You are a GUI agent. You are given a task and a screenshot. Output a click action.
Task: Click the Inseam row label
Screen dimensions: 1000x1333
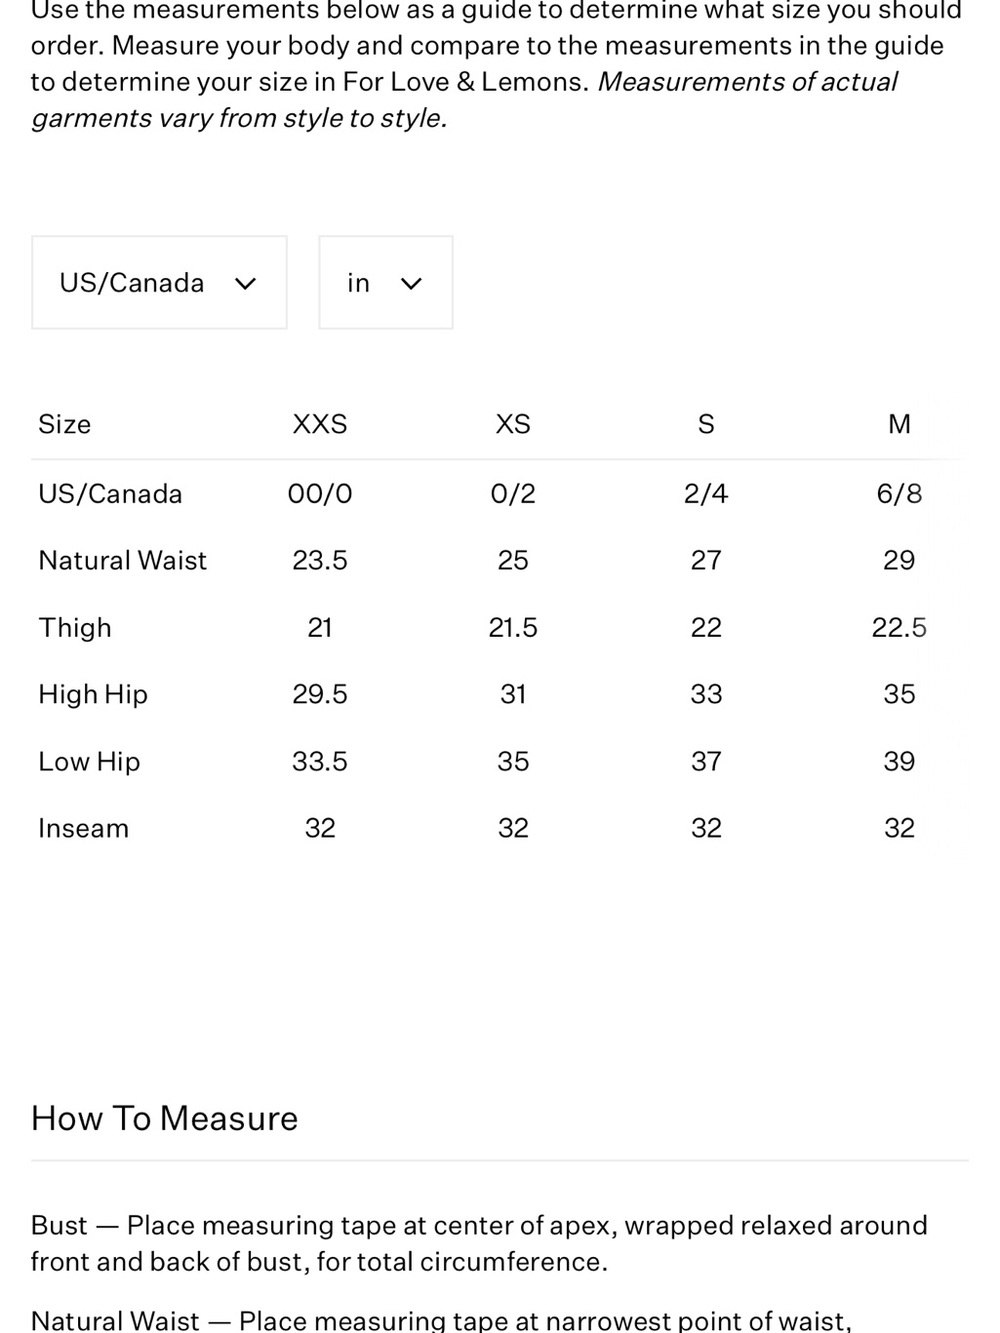point(83,828)
